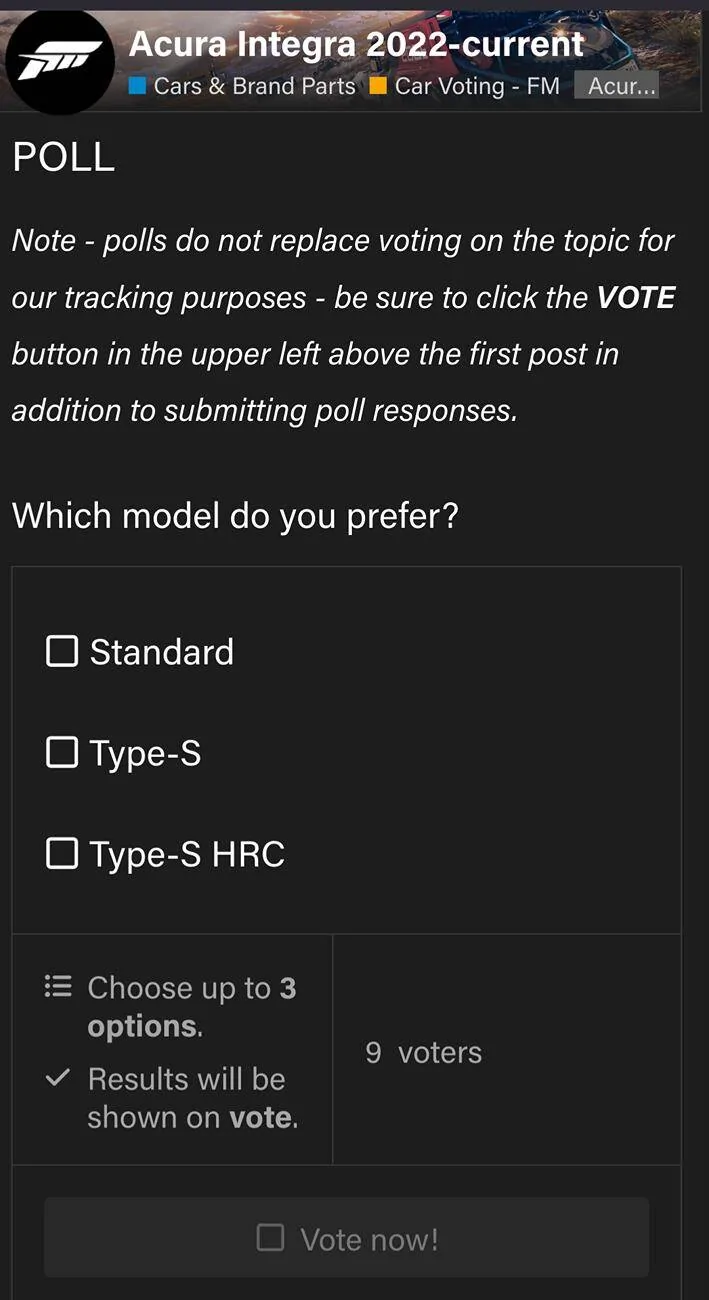Enable the Type-S HRC choice
Viewport: 709px width, 1300px height.
click(x=61, y=853)
